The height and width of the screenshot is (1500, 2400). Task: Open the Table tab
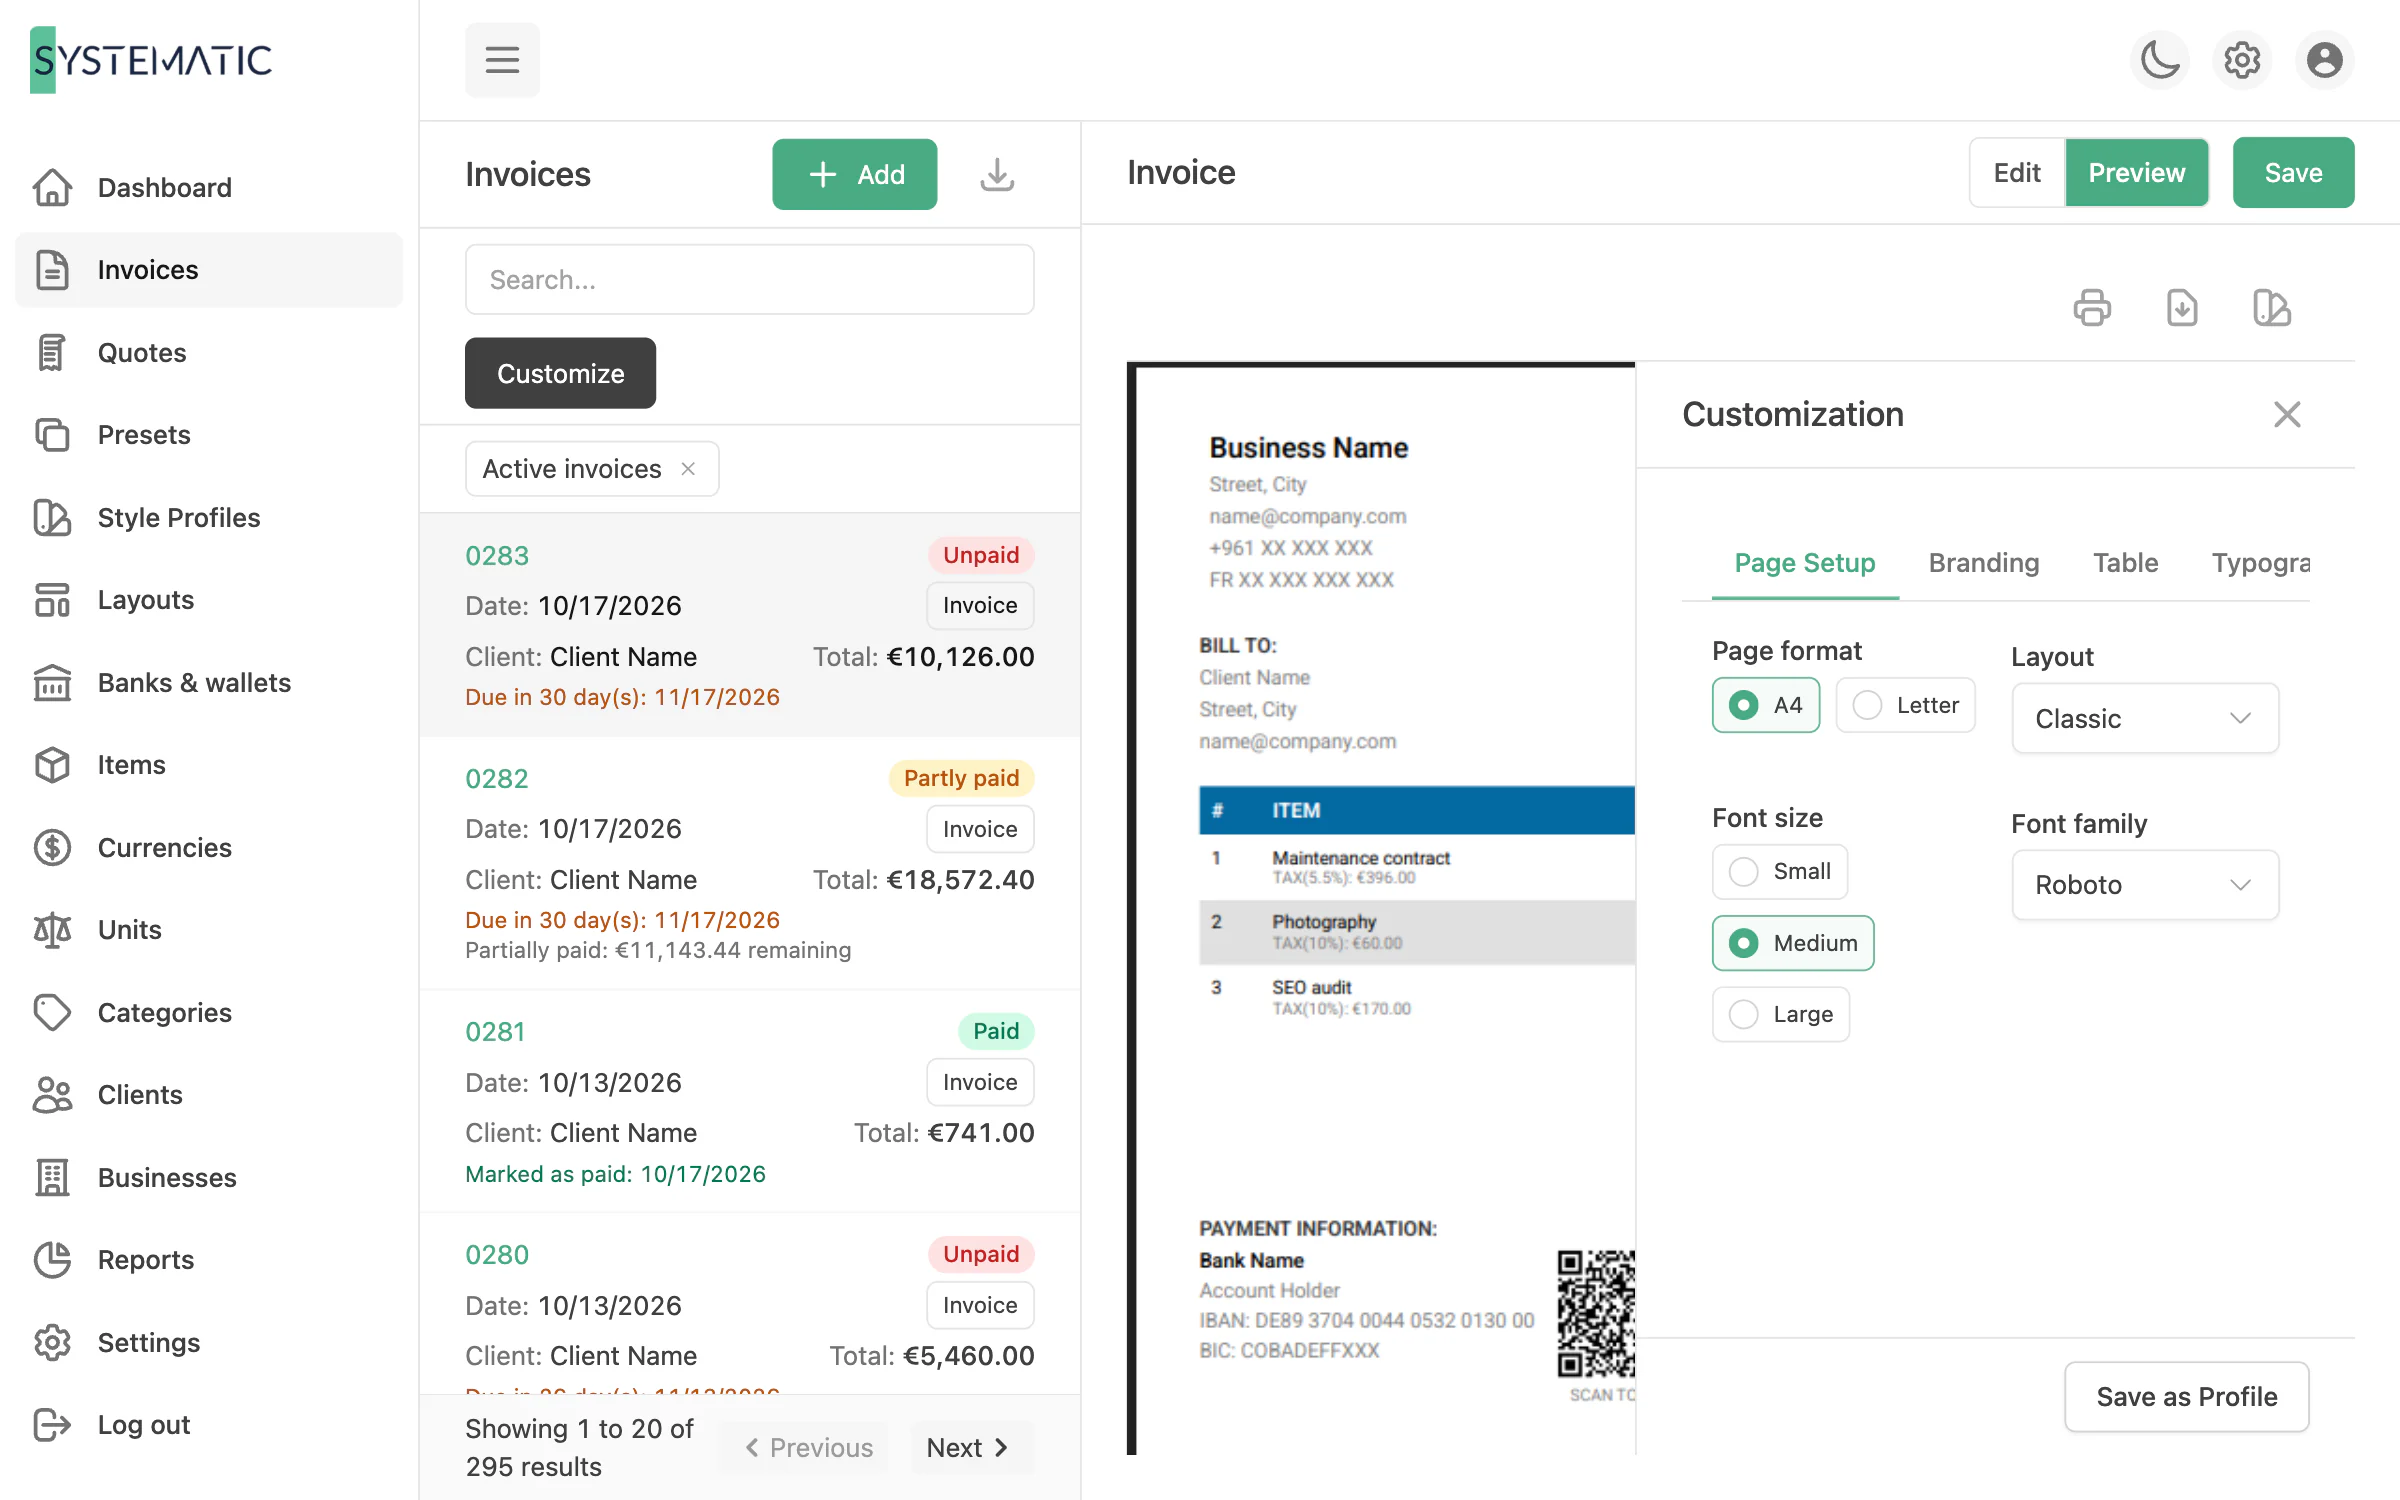(x=2126, y=563)
